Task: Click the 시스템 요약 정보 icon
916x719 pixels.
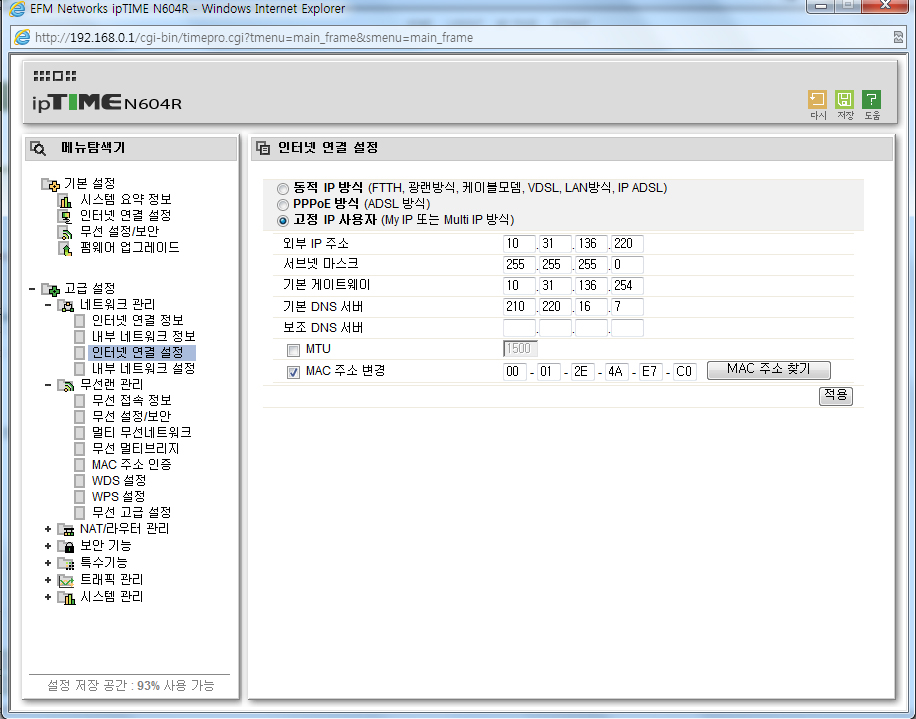Action: click(x=65, y=200)
